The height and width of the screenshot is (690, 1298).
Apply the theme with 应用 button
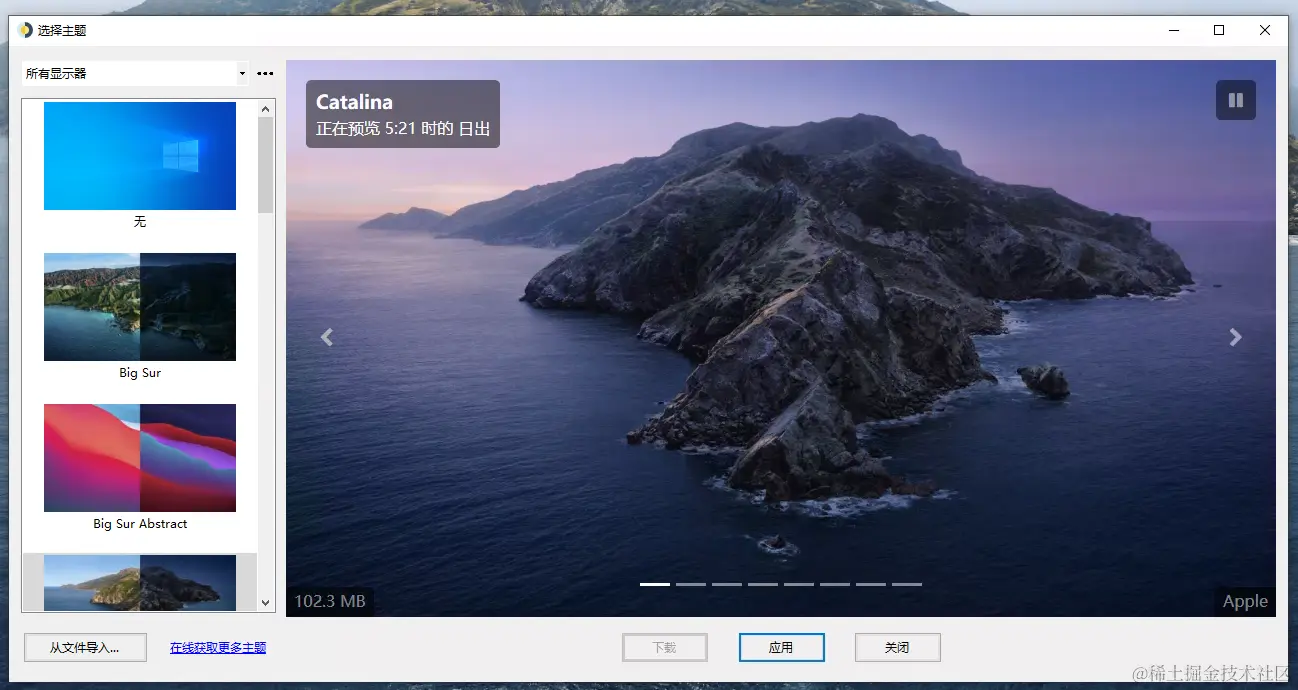pos(781,648)
